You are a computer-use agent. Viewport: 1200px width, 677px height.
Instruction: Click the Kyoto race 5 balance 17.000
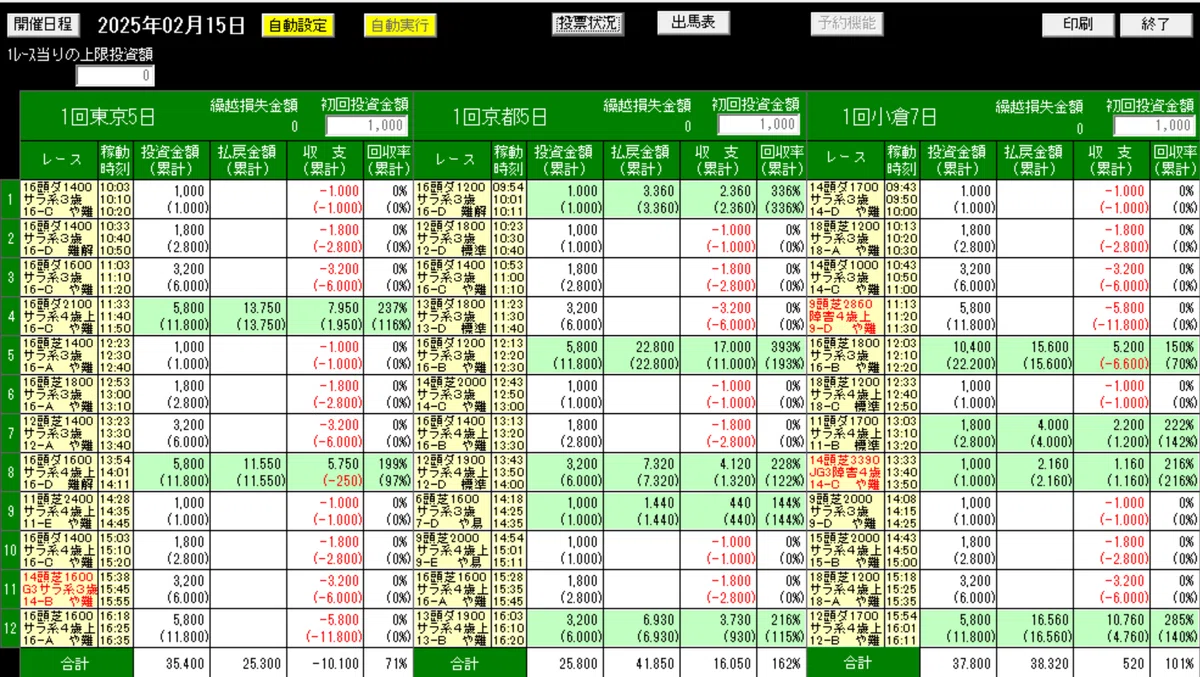coord(730,348)
